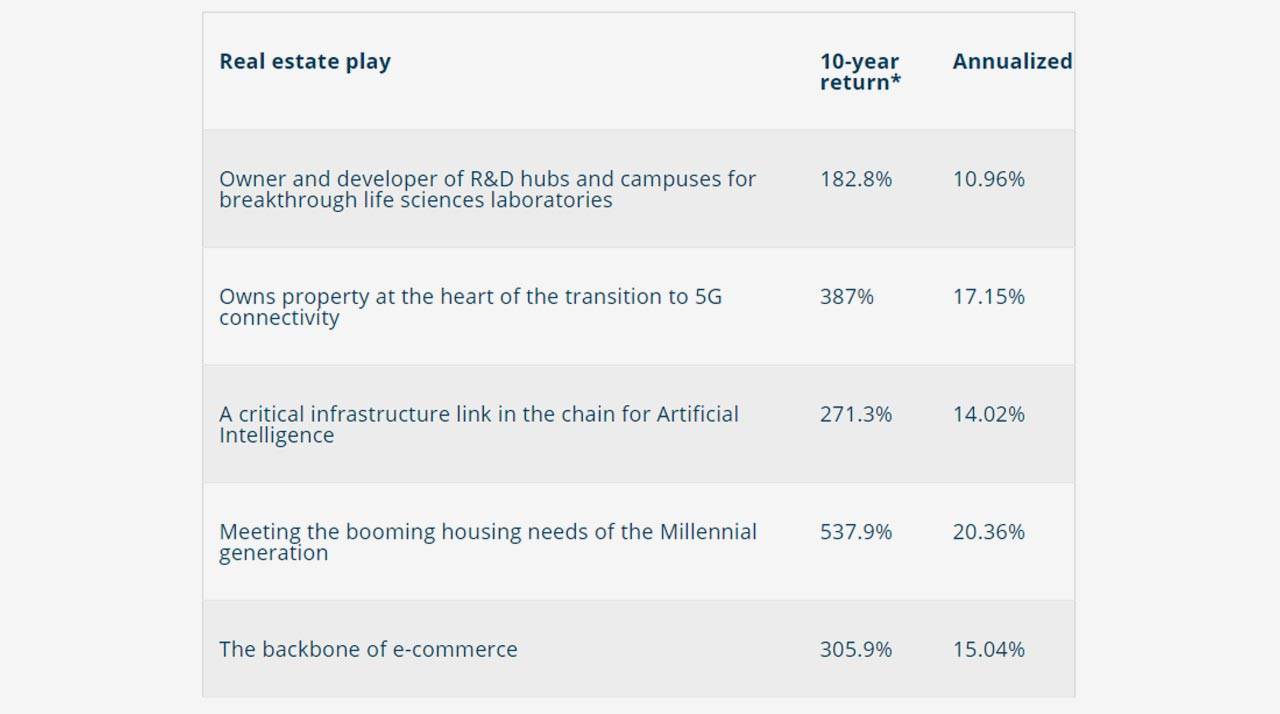
Task: Select the R&D hubs and campuses description
Action: click(x=487, y=189)
